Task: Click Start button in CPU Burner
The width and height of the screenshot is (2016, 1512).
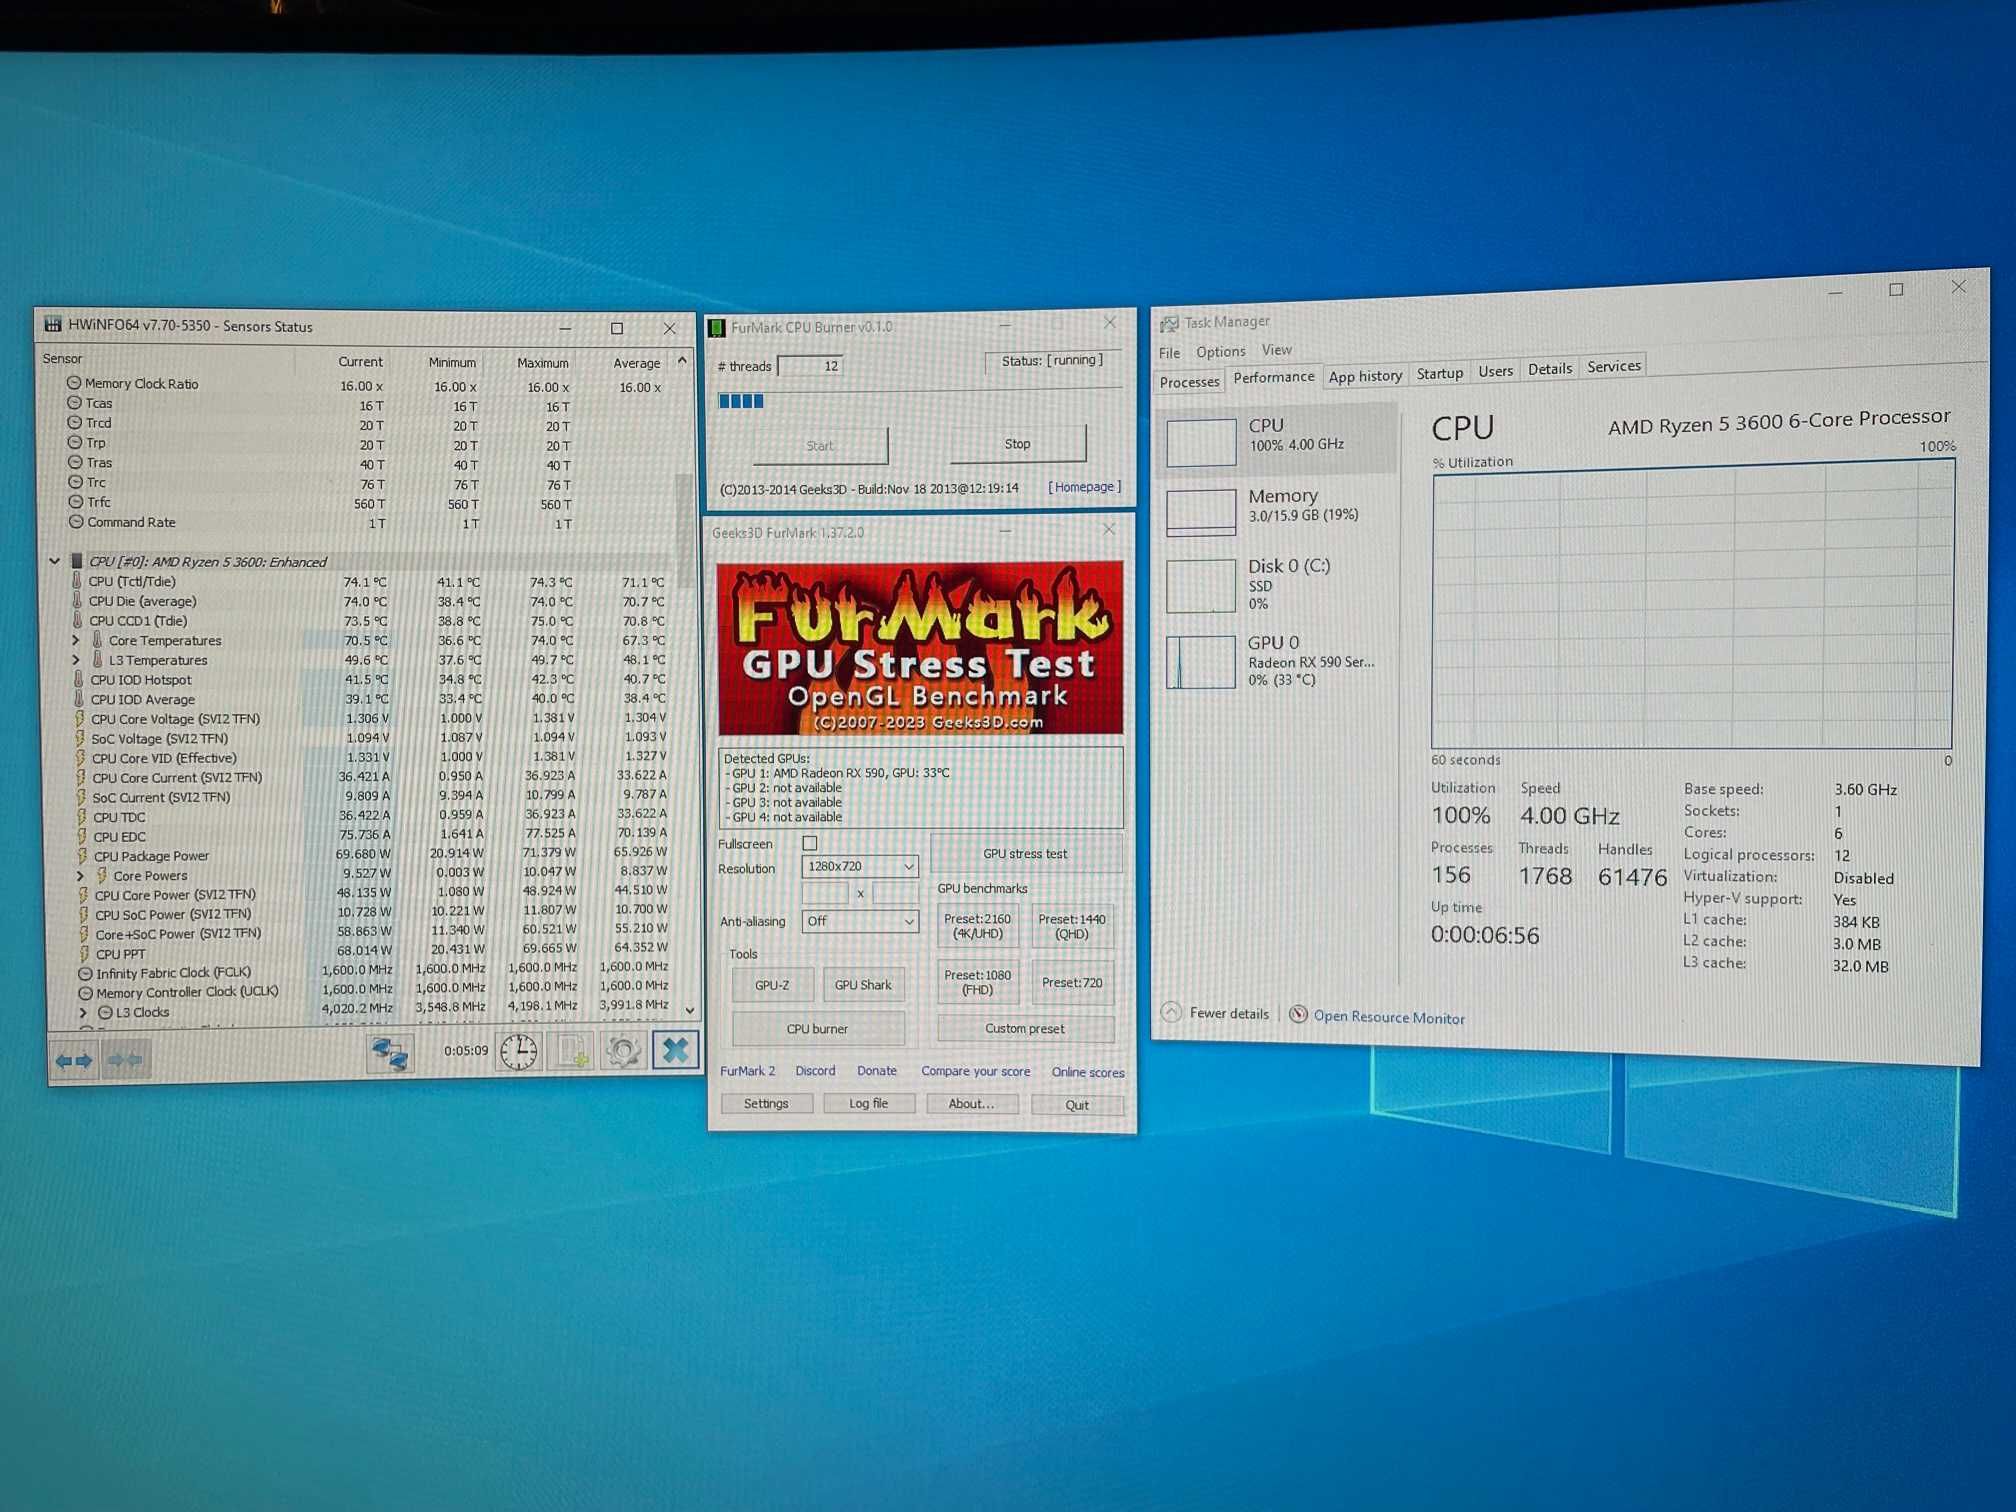Action: 819,446
